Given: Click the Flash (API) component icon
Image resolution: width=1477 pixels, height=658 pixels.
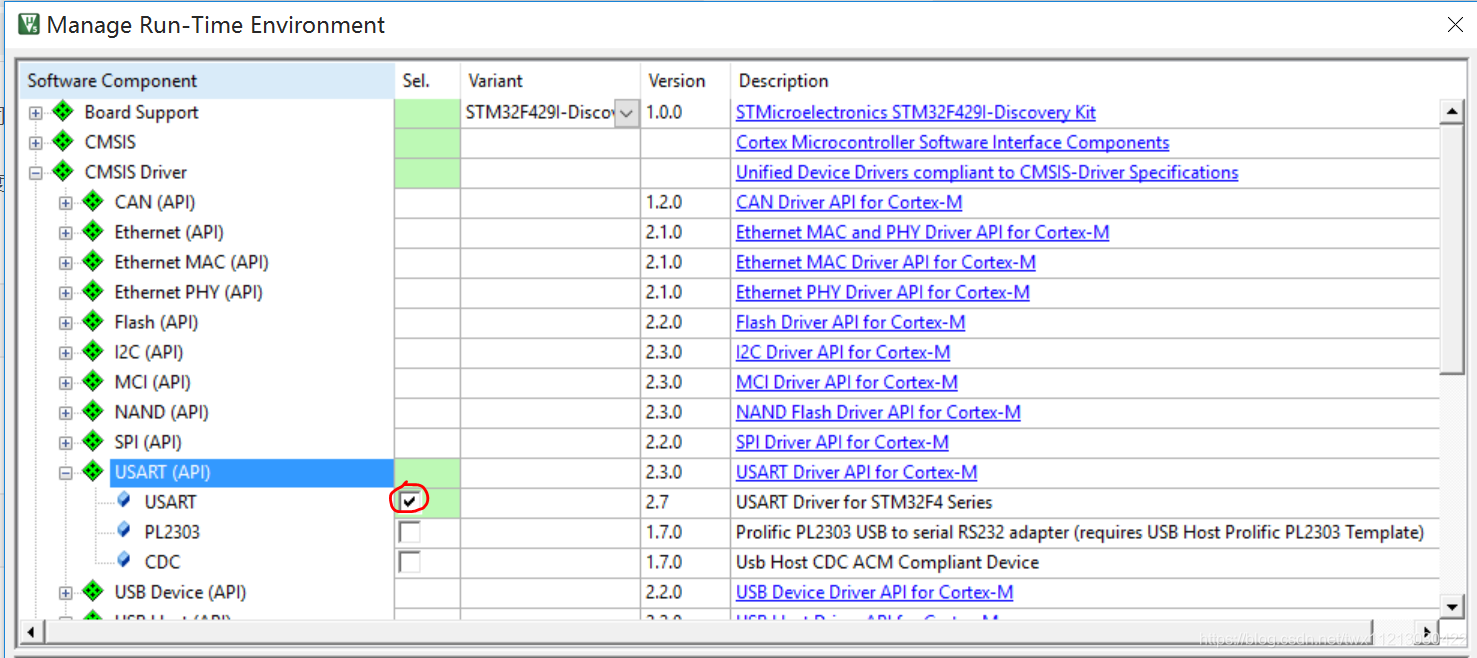Looking at the screenshot, I should [x=92, y=322].
